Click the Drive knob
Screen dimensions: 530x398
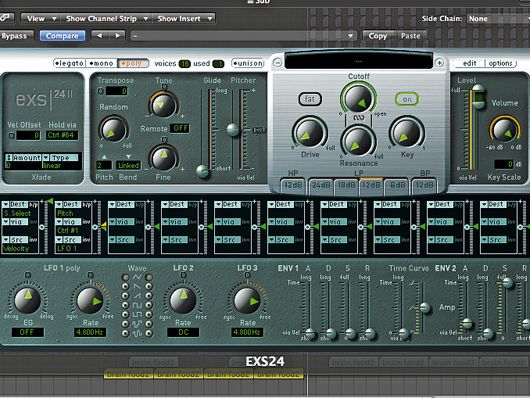point(310,132)
